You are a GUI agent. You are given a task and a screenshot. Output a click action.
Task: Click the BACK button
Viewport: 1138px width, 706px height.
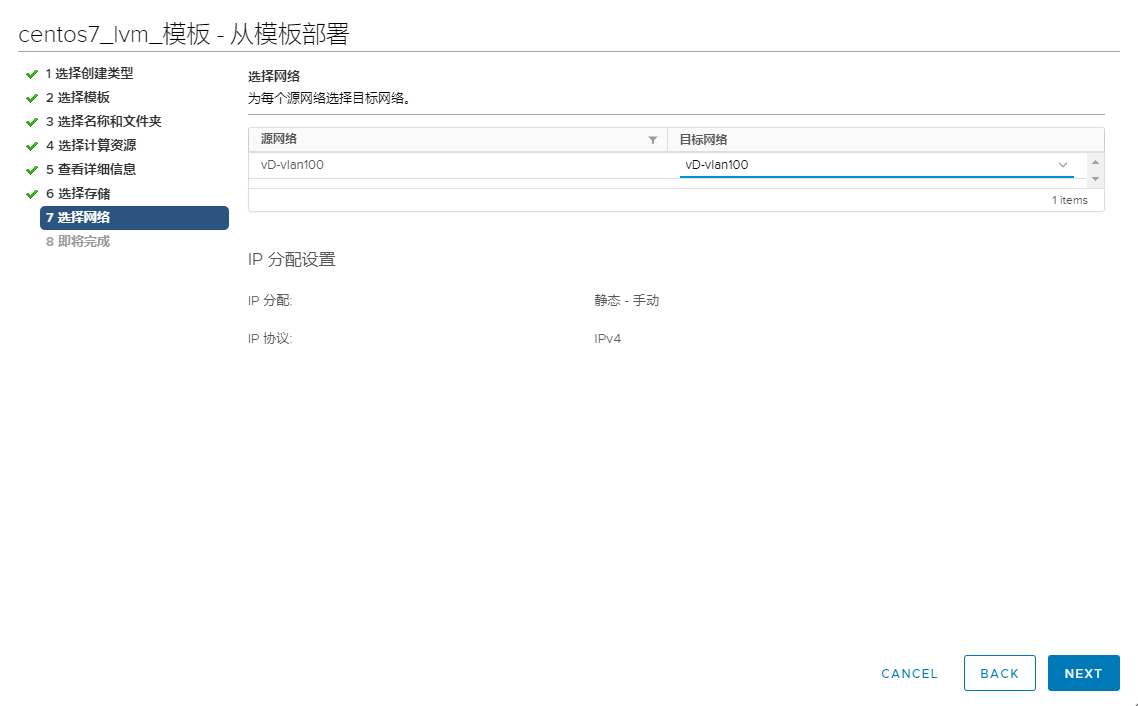tap(999, 673)
